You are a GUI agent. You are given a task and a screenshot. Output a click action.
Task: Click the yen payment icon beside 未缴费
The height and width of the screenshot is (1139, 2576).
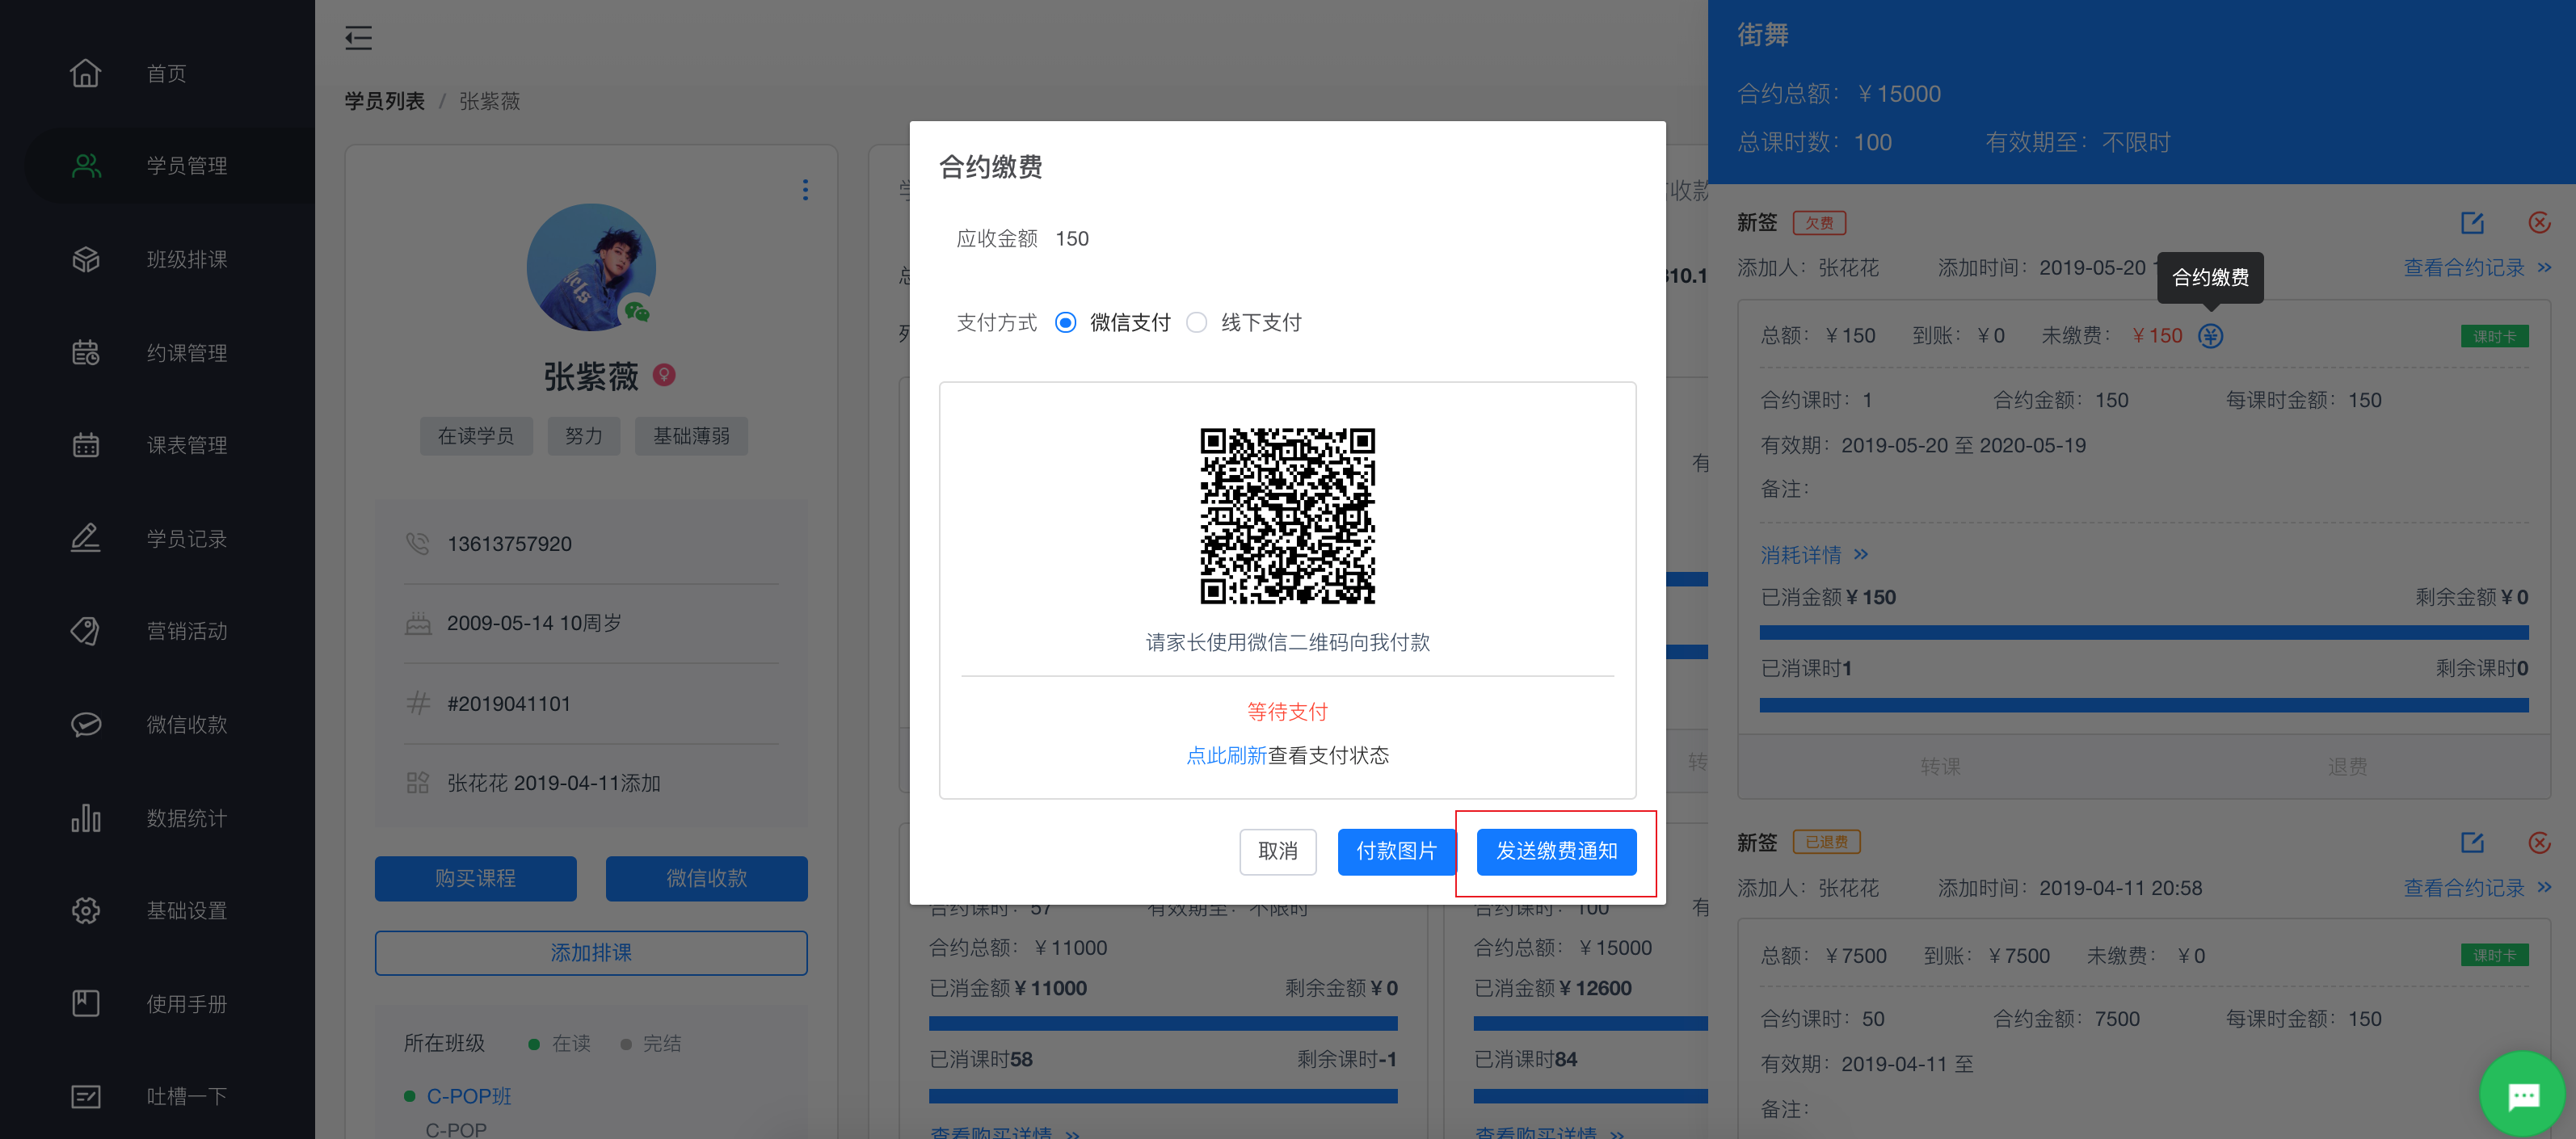coord(2210,336)
